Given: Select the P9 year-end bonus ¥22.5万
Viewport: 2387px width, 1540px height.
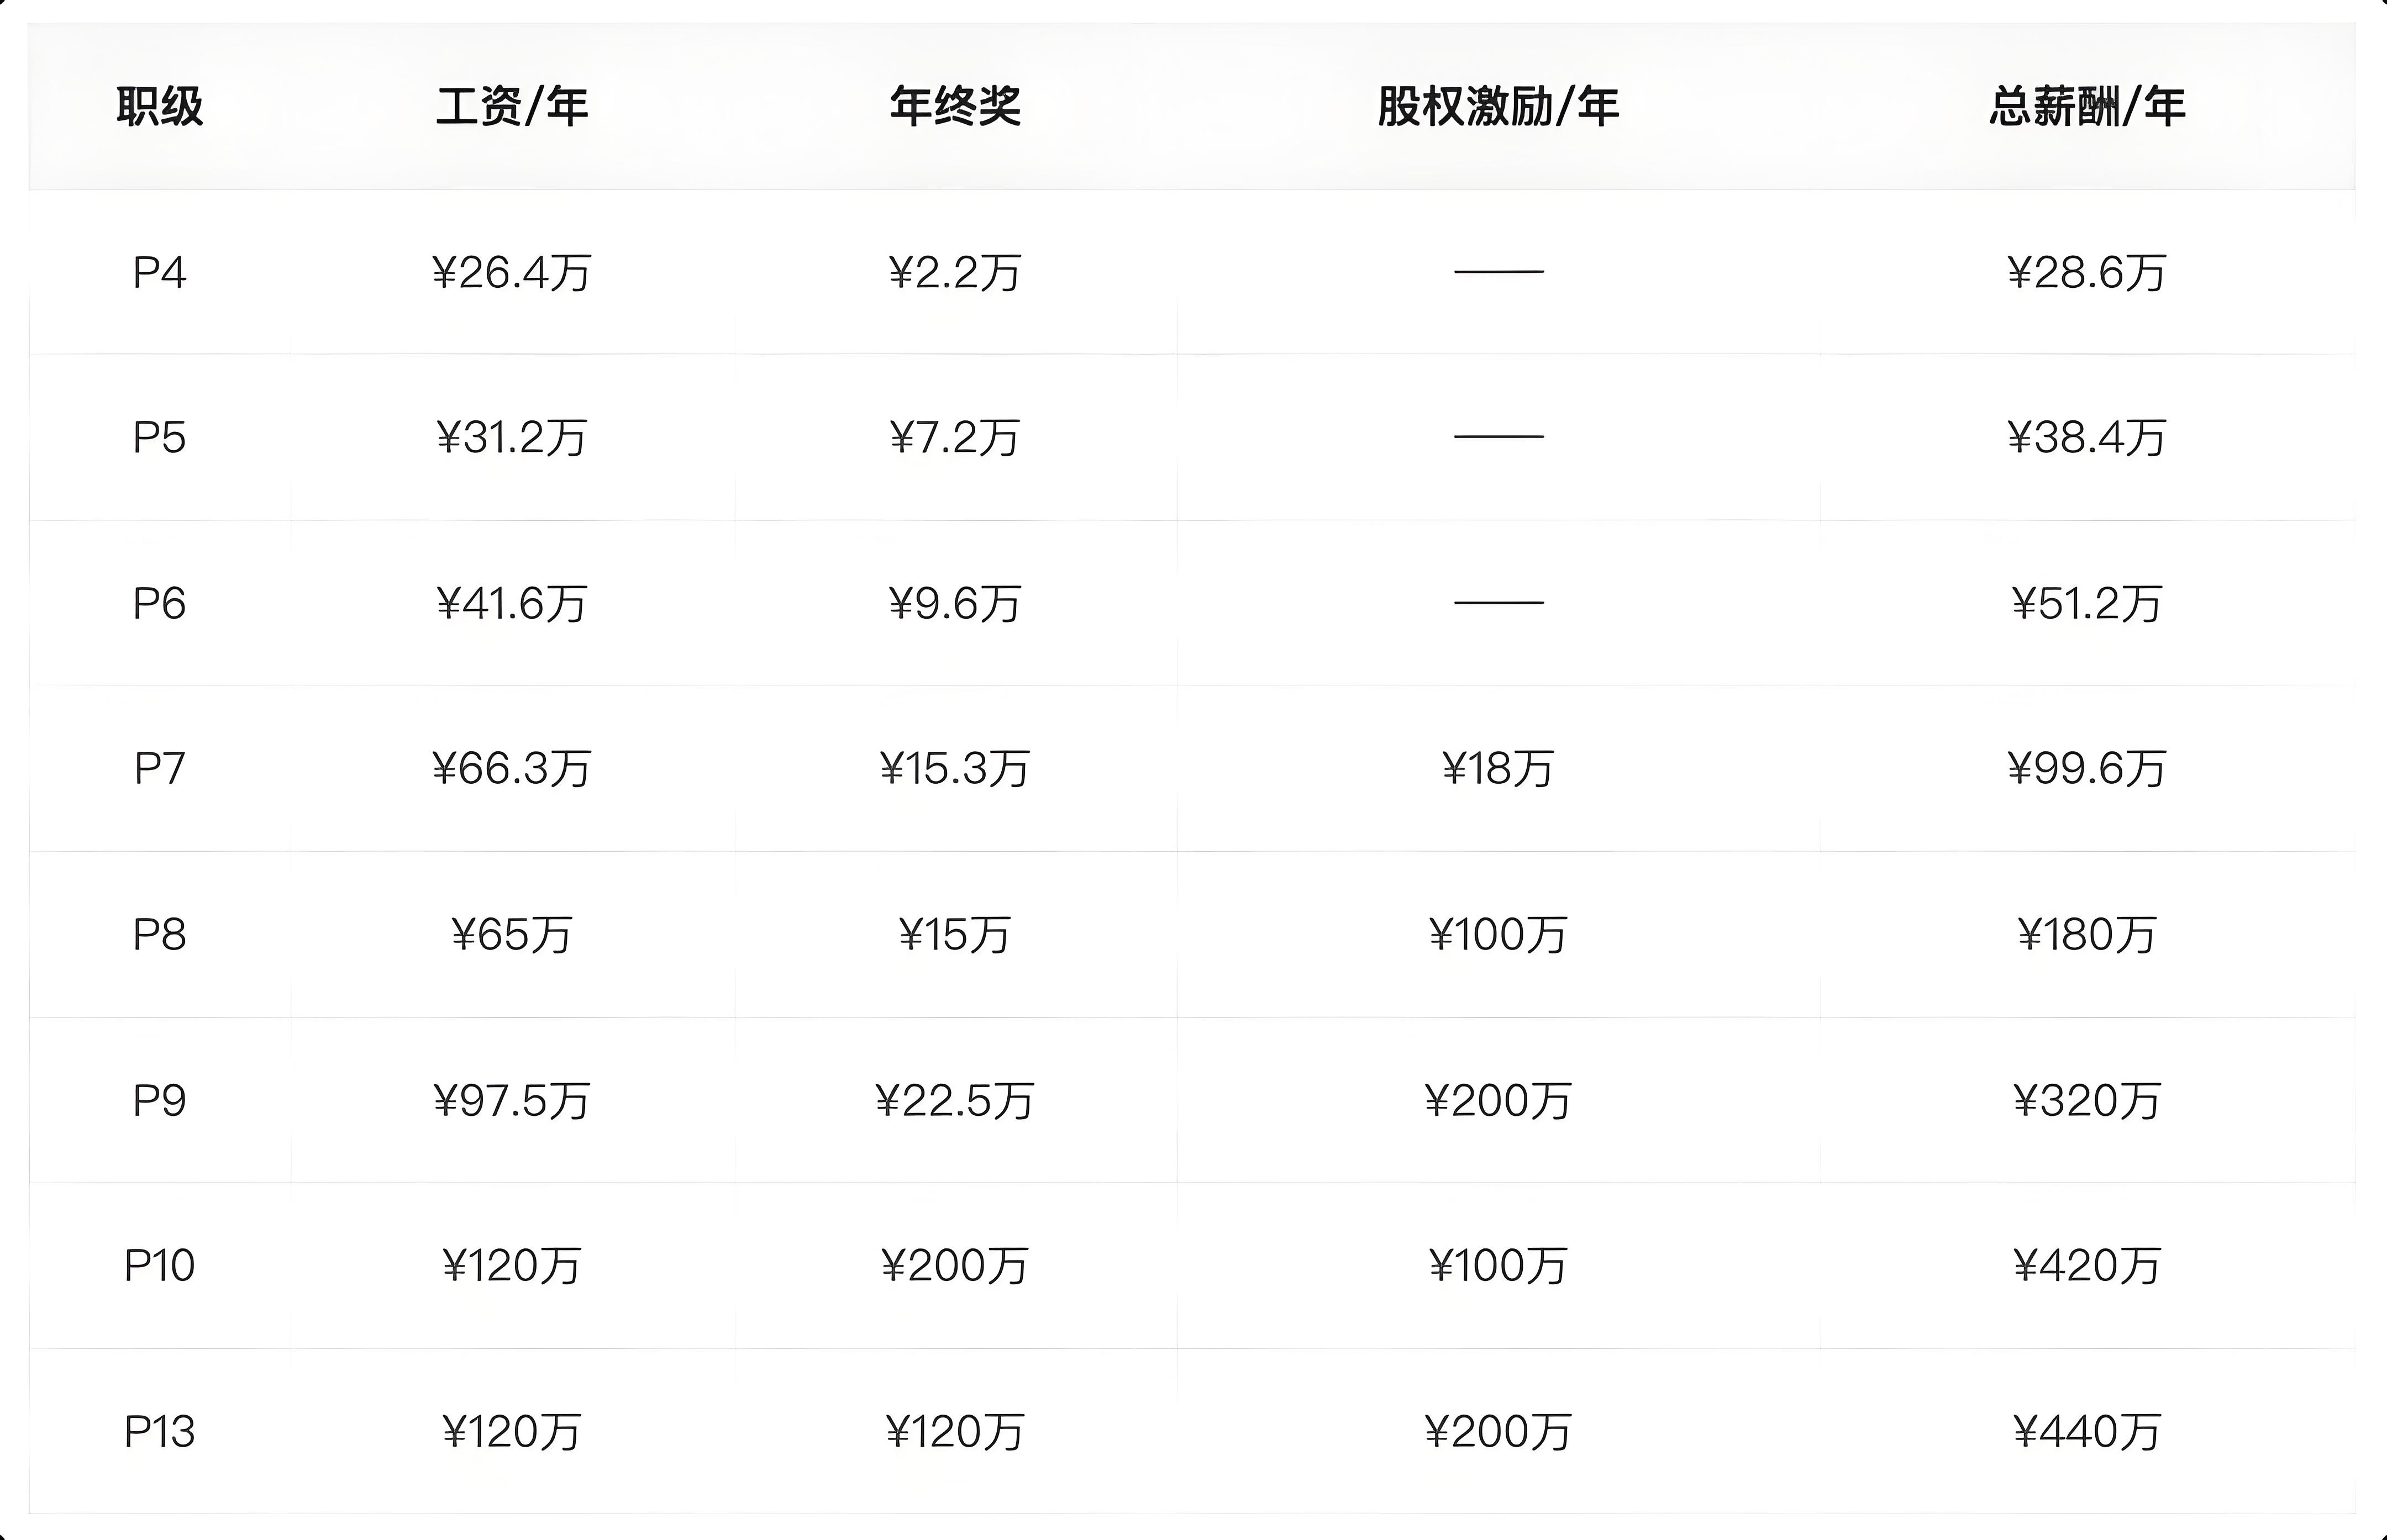Looking at the screenshot, I should pyautogui.click(x=955, y=1101).
